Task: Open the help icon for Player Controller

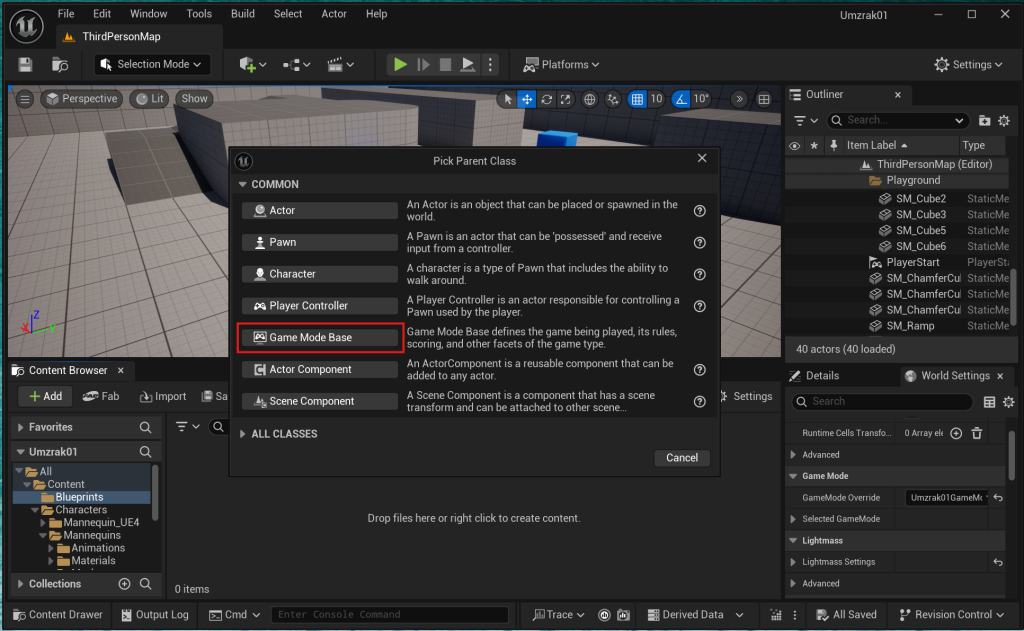Action: [x=699, y=306]
